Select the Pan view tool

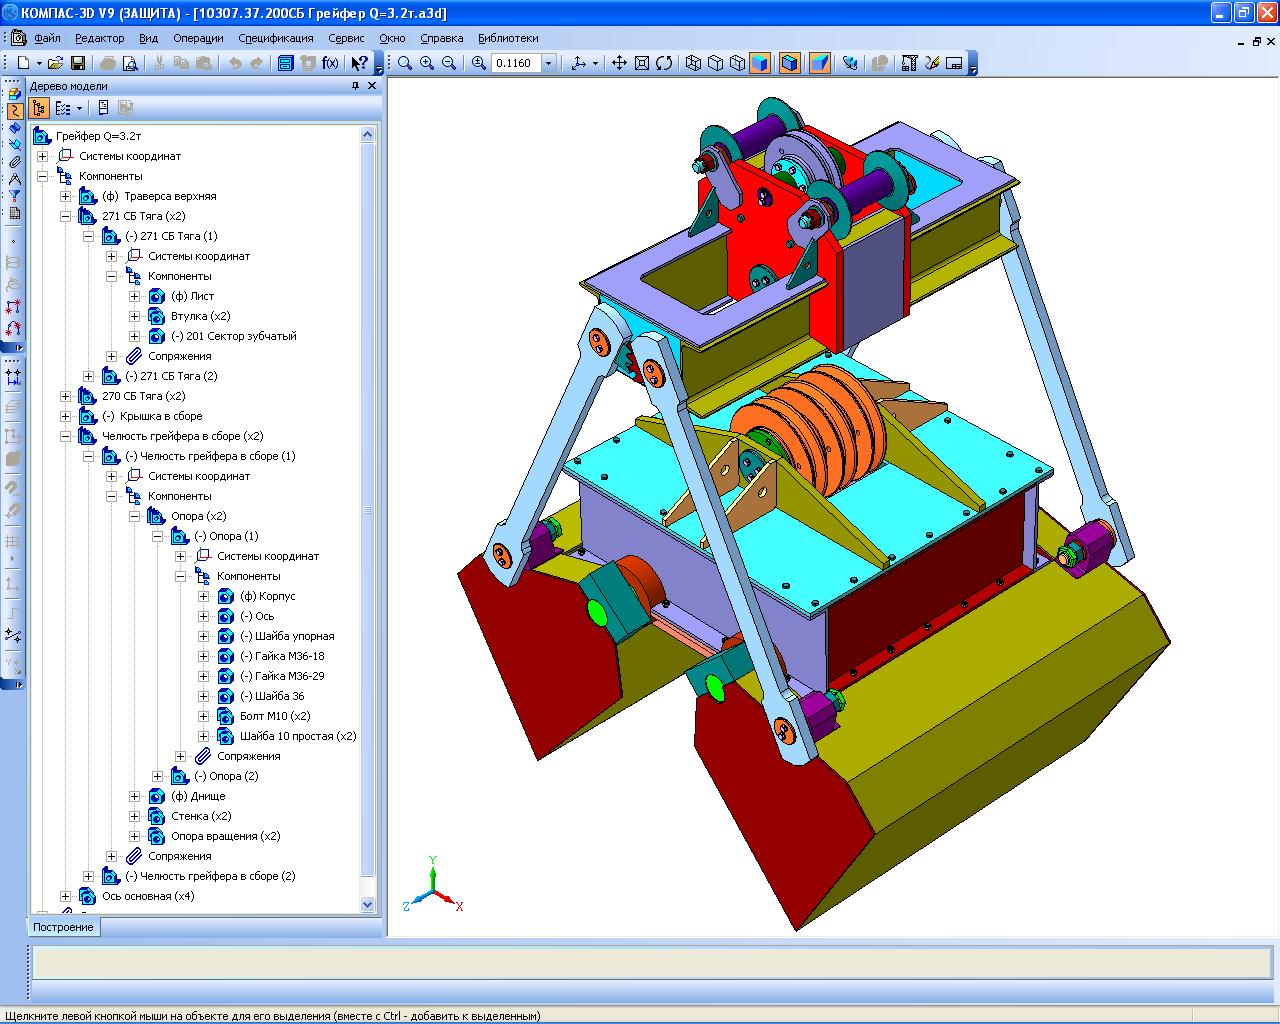pyautogui.click(x=619, y=63)
